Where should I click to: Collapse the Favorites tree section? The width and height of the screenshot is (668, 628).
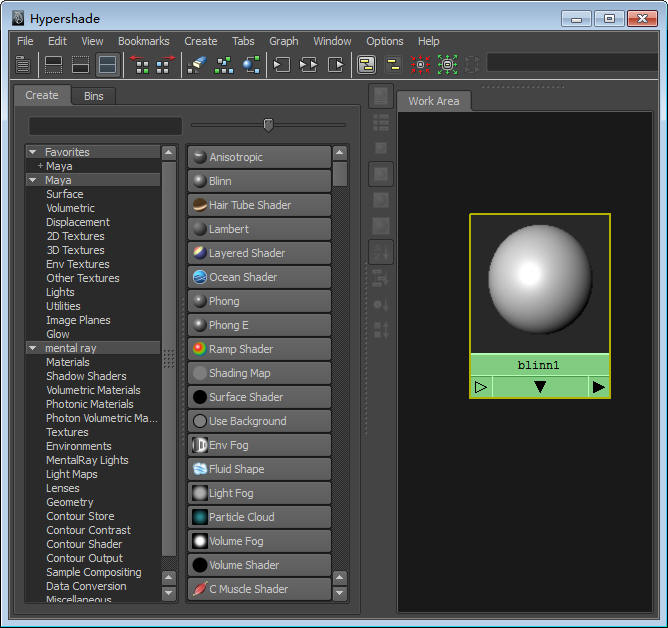coord(33,152)
